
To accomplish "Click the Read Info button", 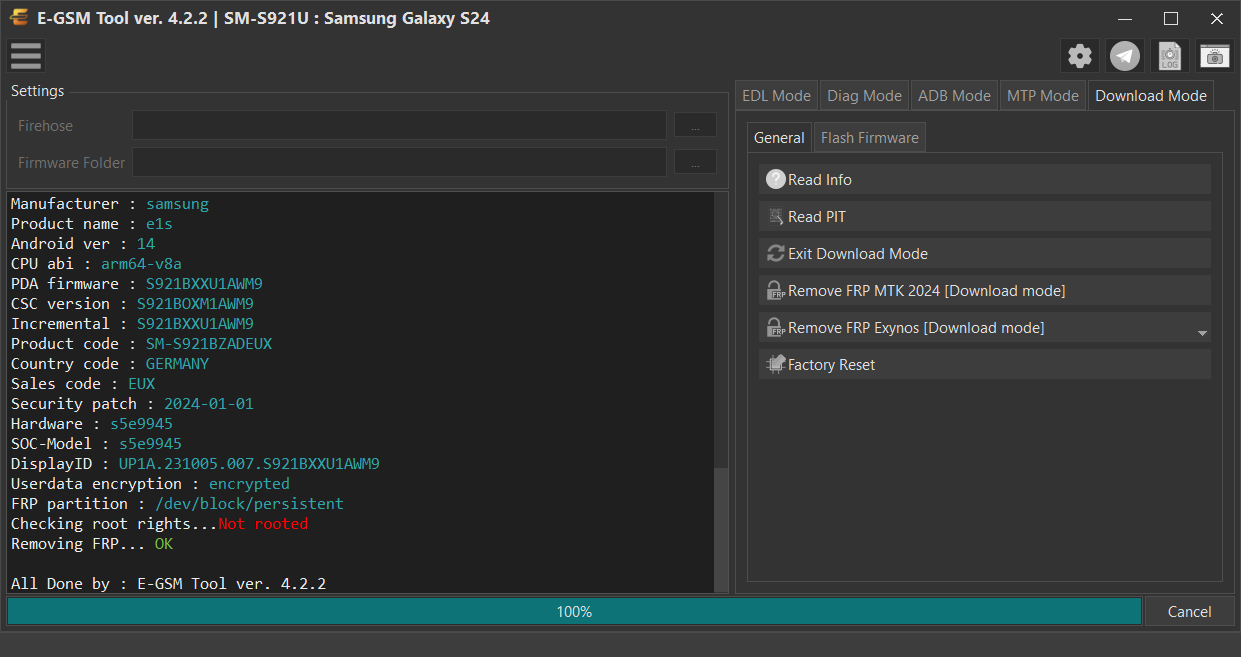I will (984, 180).
